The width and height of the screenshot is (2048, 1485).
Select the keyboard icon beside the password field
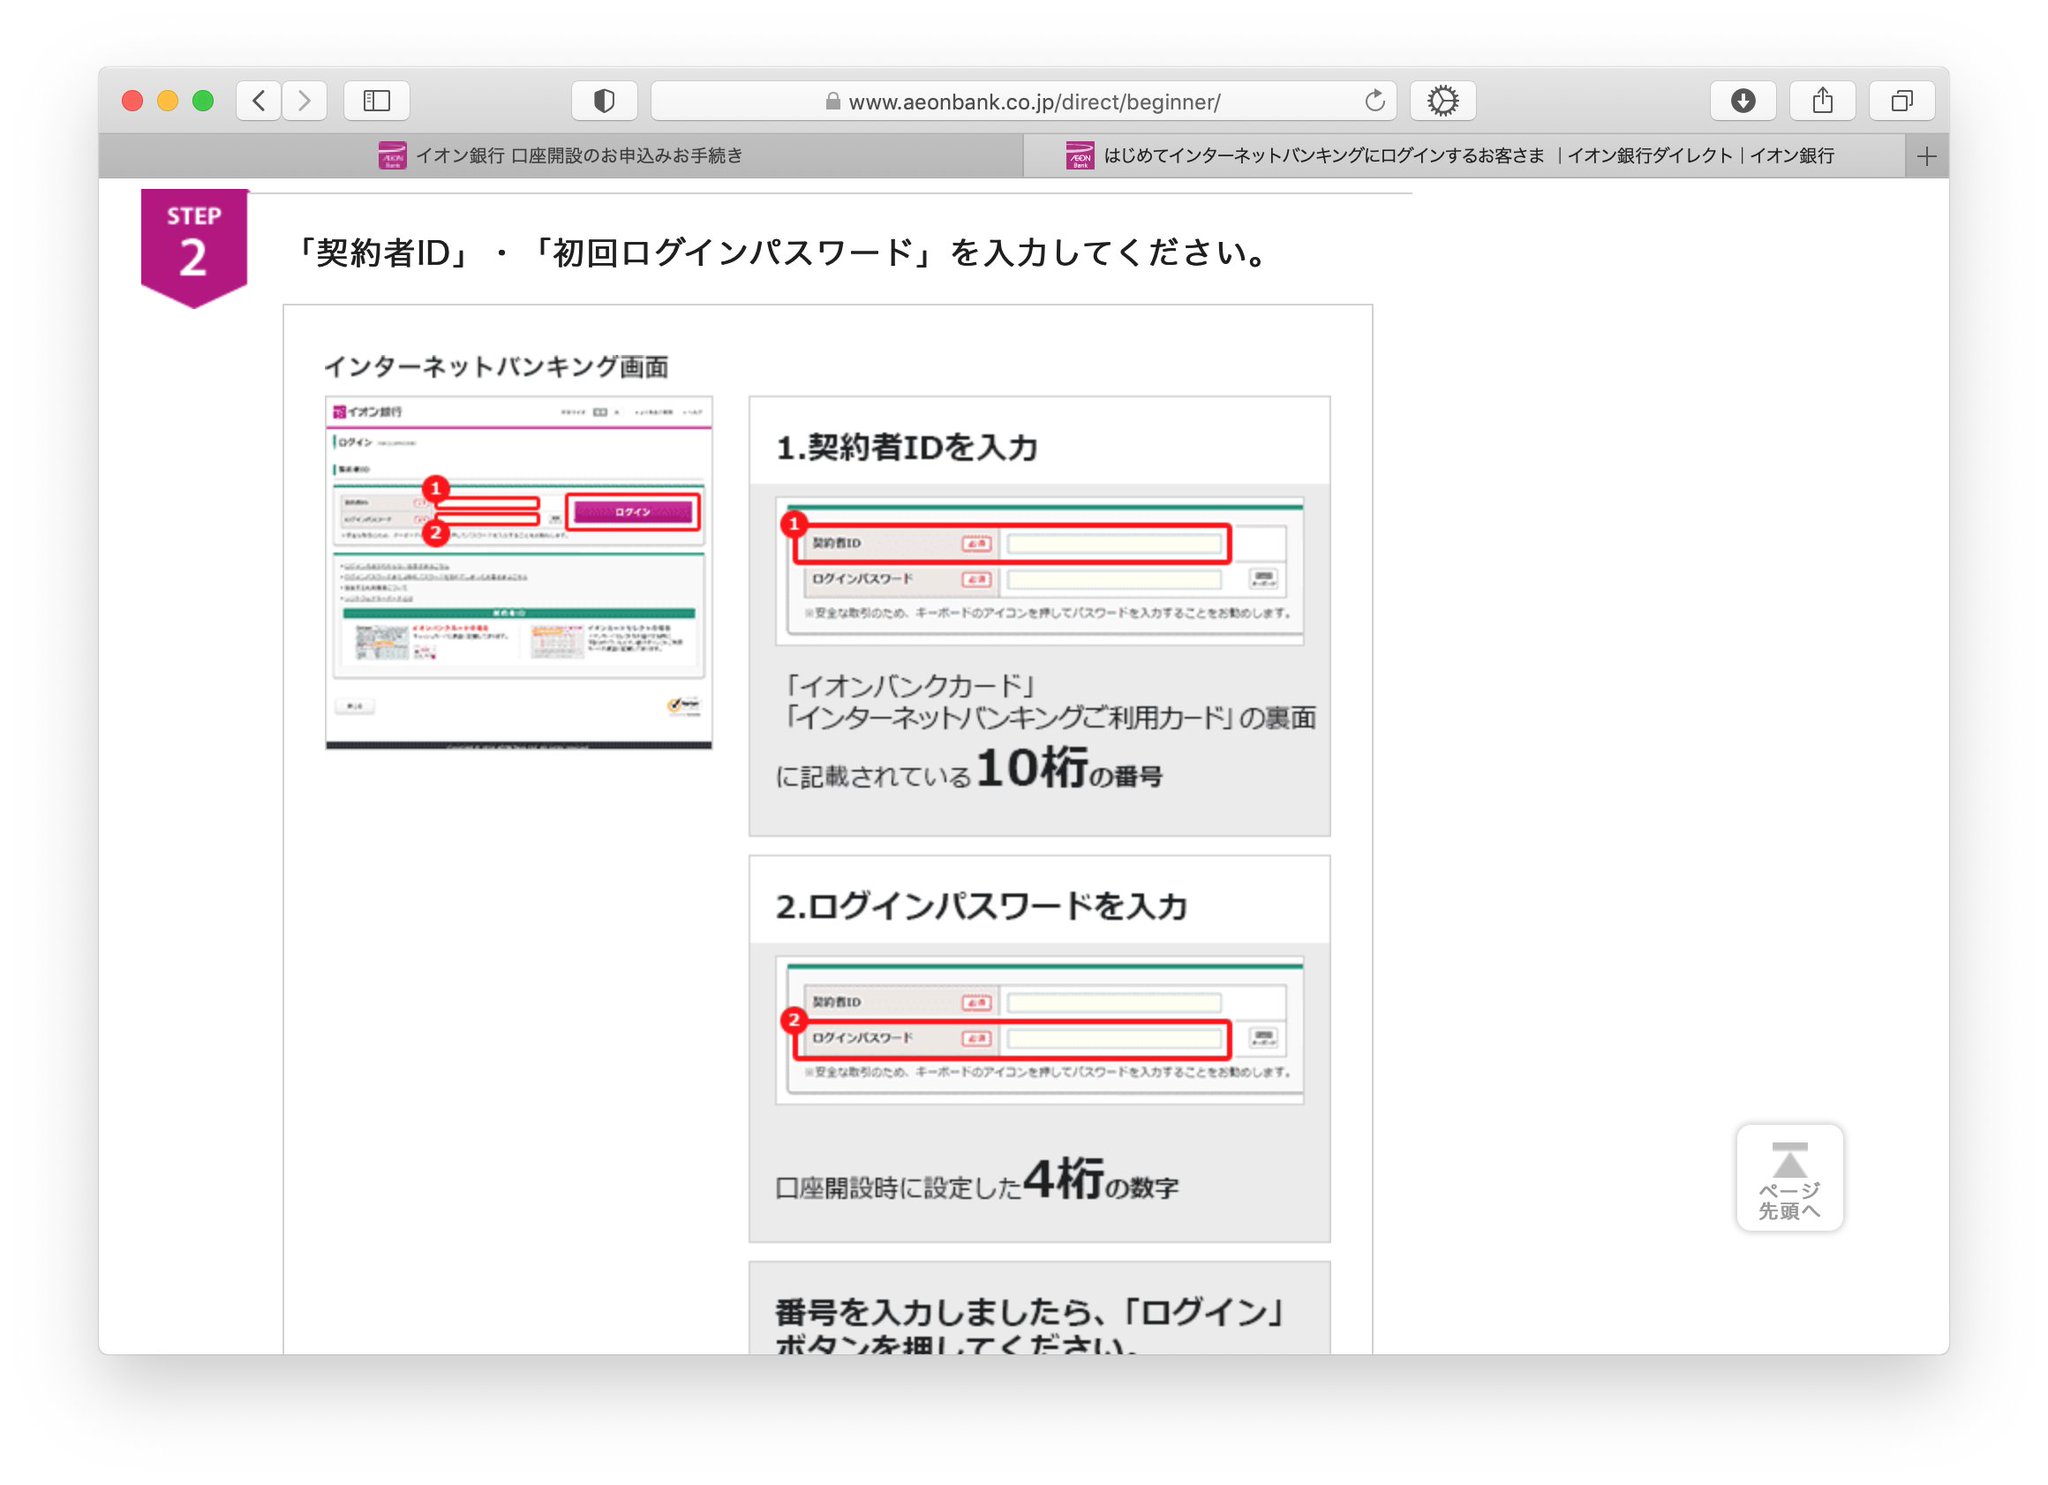tap(1262, 578)
